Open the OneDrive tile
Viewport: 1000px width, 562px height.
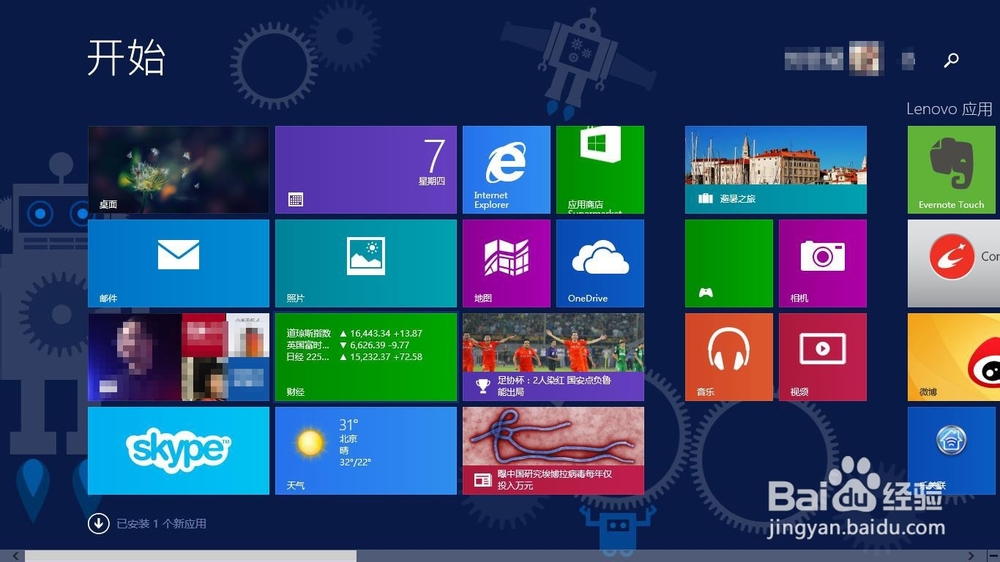[x=600, y=263]
